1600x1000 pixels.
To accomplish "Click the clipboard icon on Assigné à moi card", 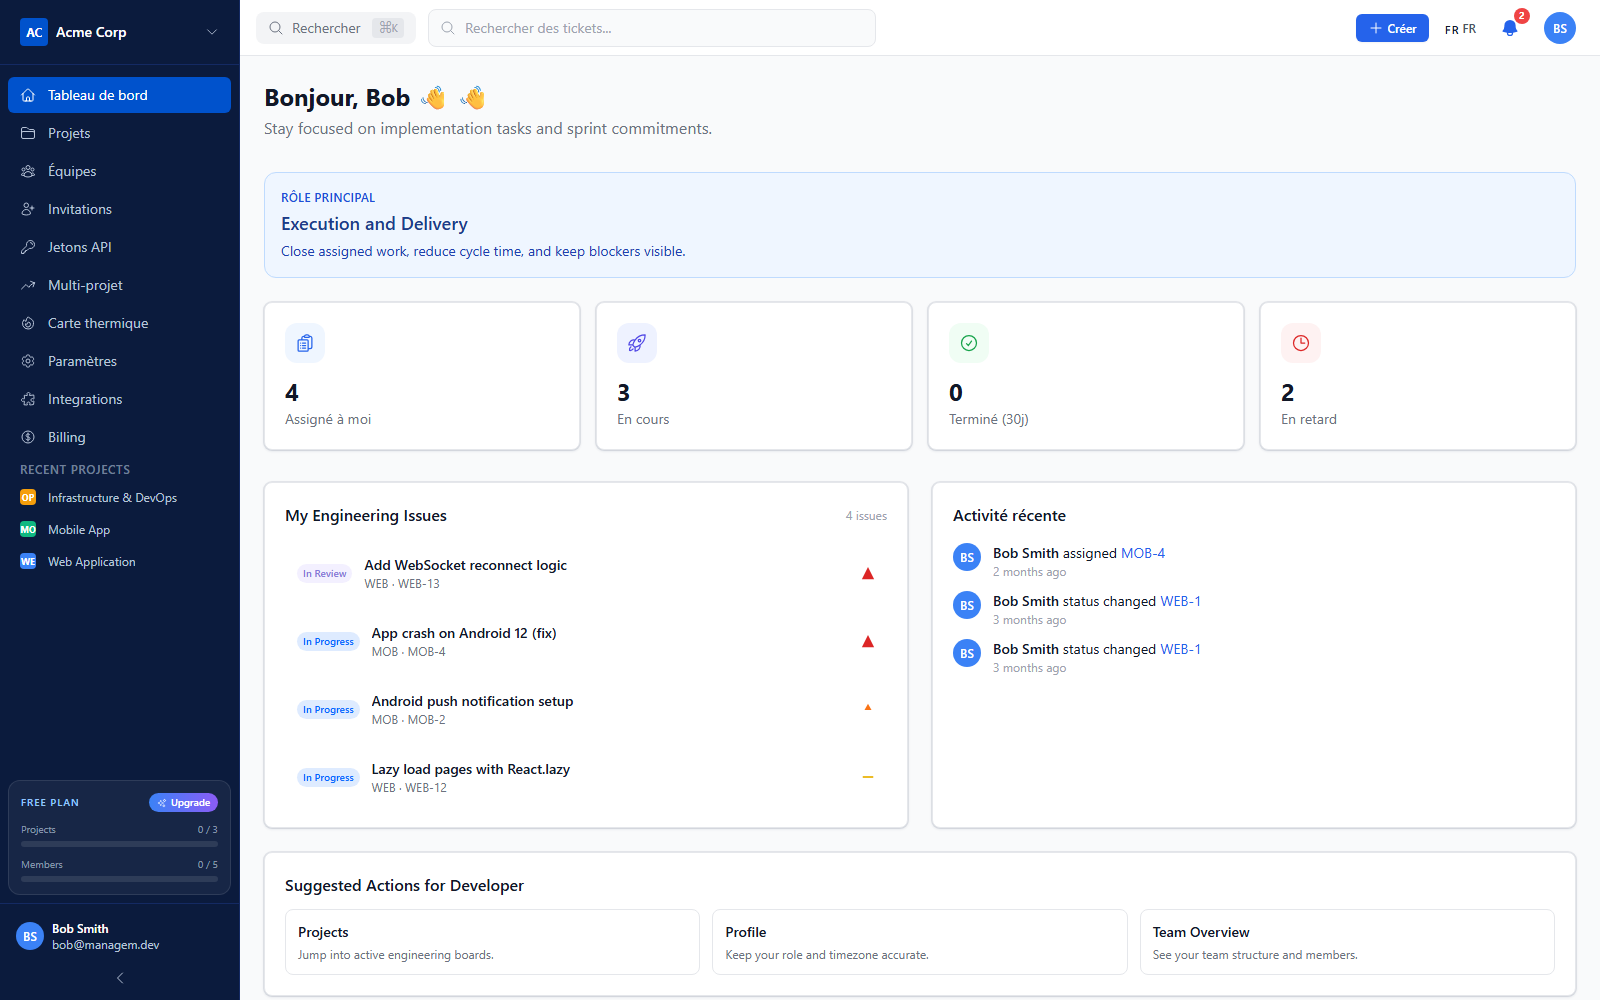I will (305, 343).
